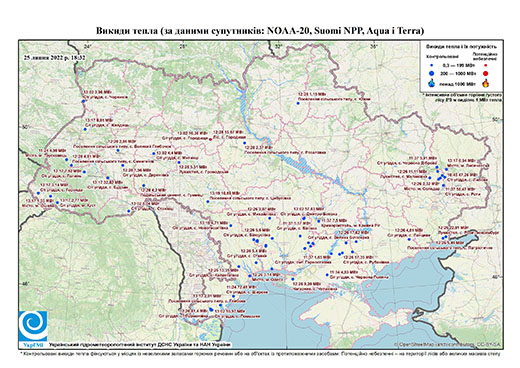Open the УкрГМІ spiral logo
Viewport: 520px width, 368px height.
pos(32,326)
